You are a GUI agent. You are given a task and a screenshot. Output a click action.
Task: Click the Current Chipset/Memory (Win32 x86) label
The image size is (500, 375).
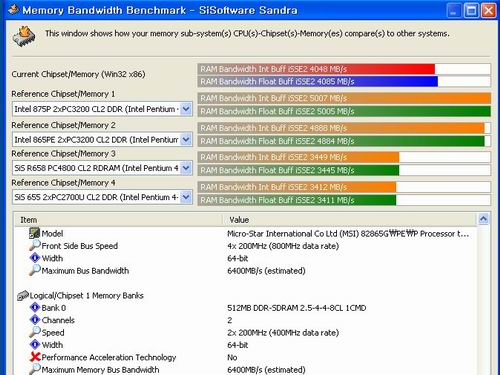(x=78, y=74)
